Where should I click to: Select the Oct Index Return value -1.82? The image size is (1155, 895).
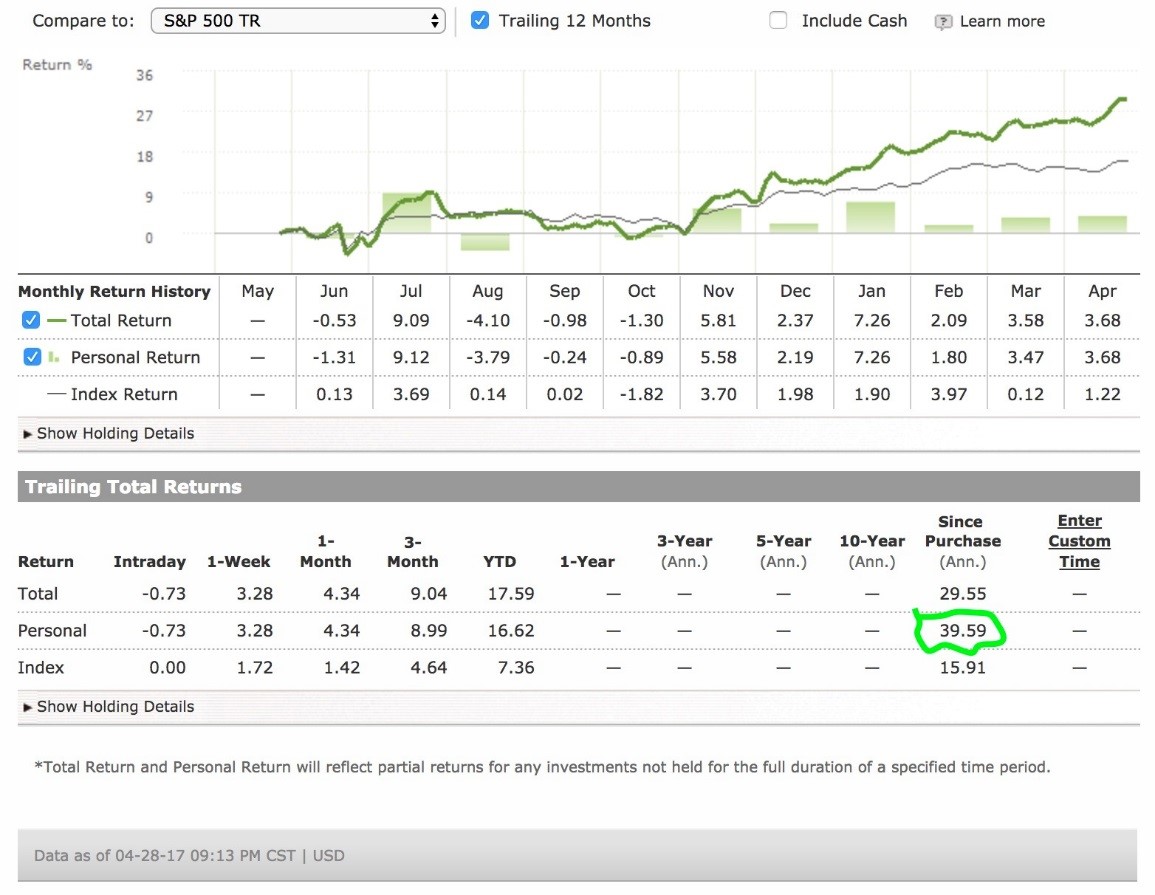(x=641, y=394)
